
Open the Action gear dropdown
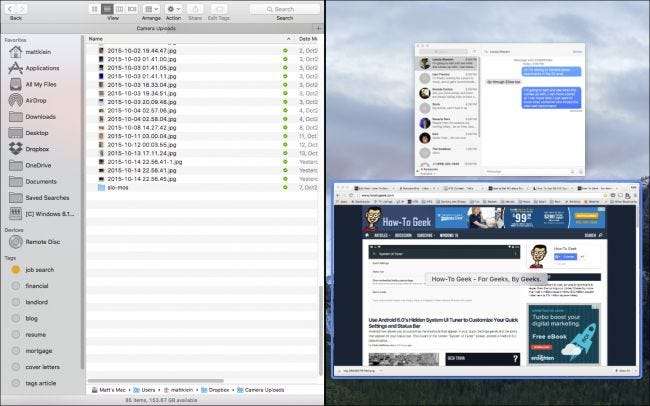point(173,8)
